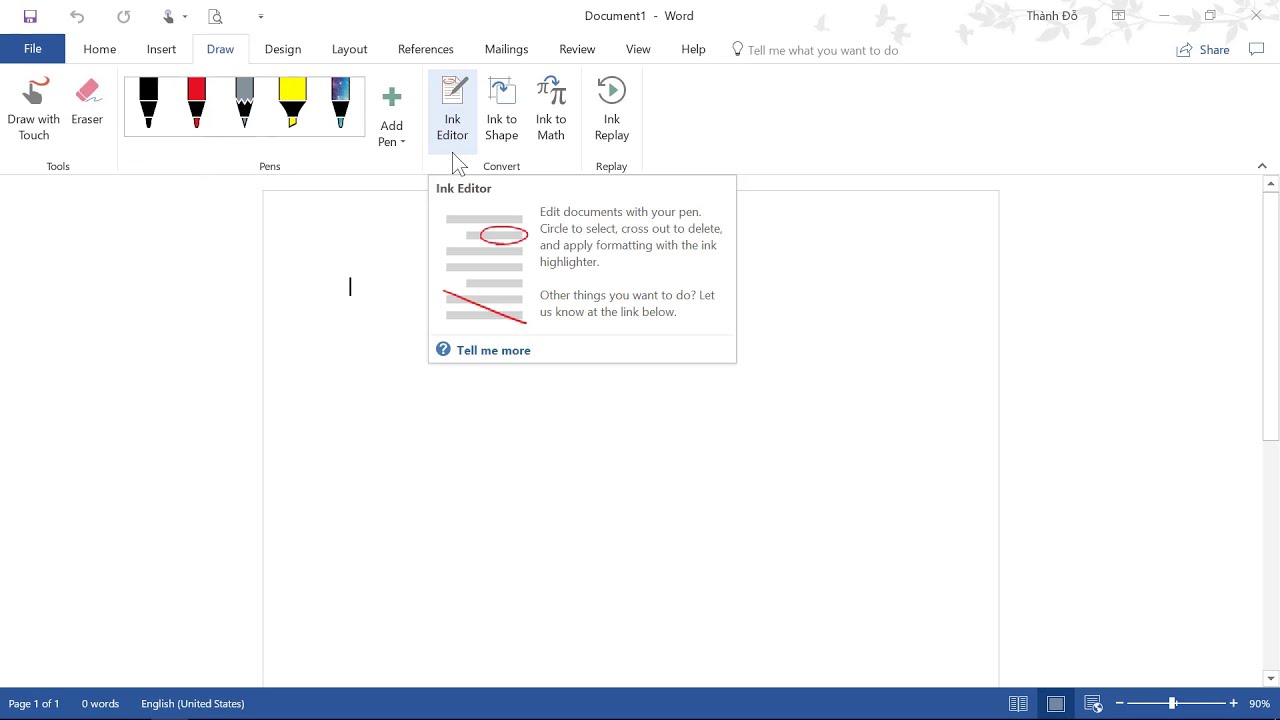Start Ink Replay

point(611,109)
